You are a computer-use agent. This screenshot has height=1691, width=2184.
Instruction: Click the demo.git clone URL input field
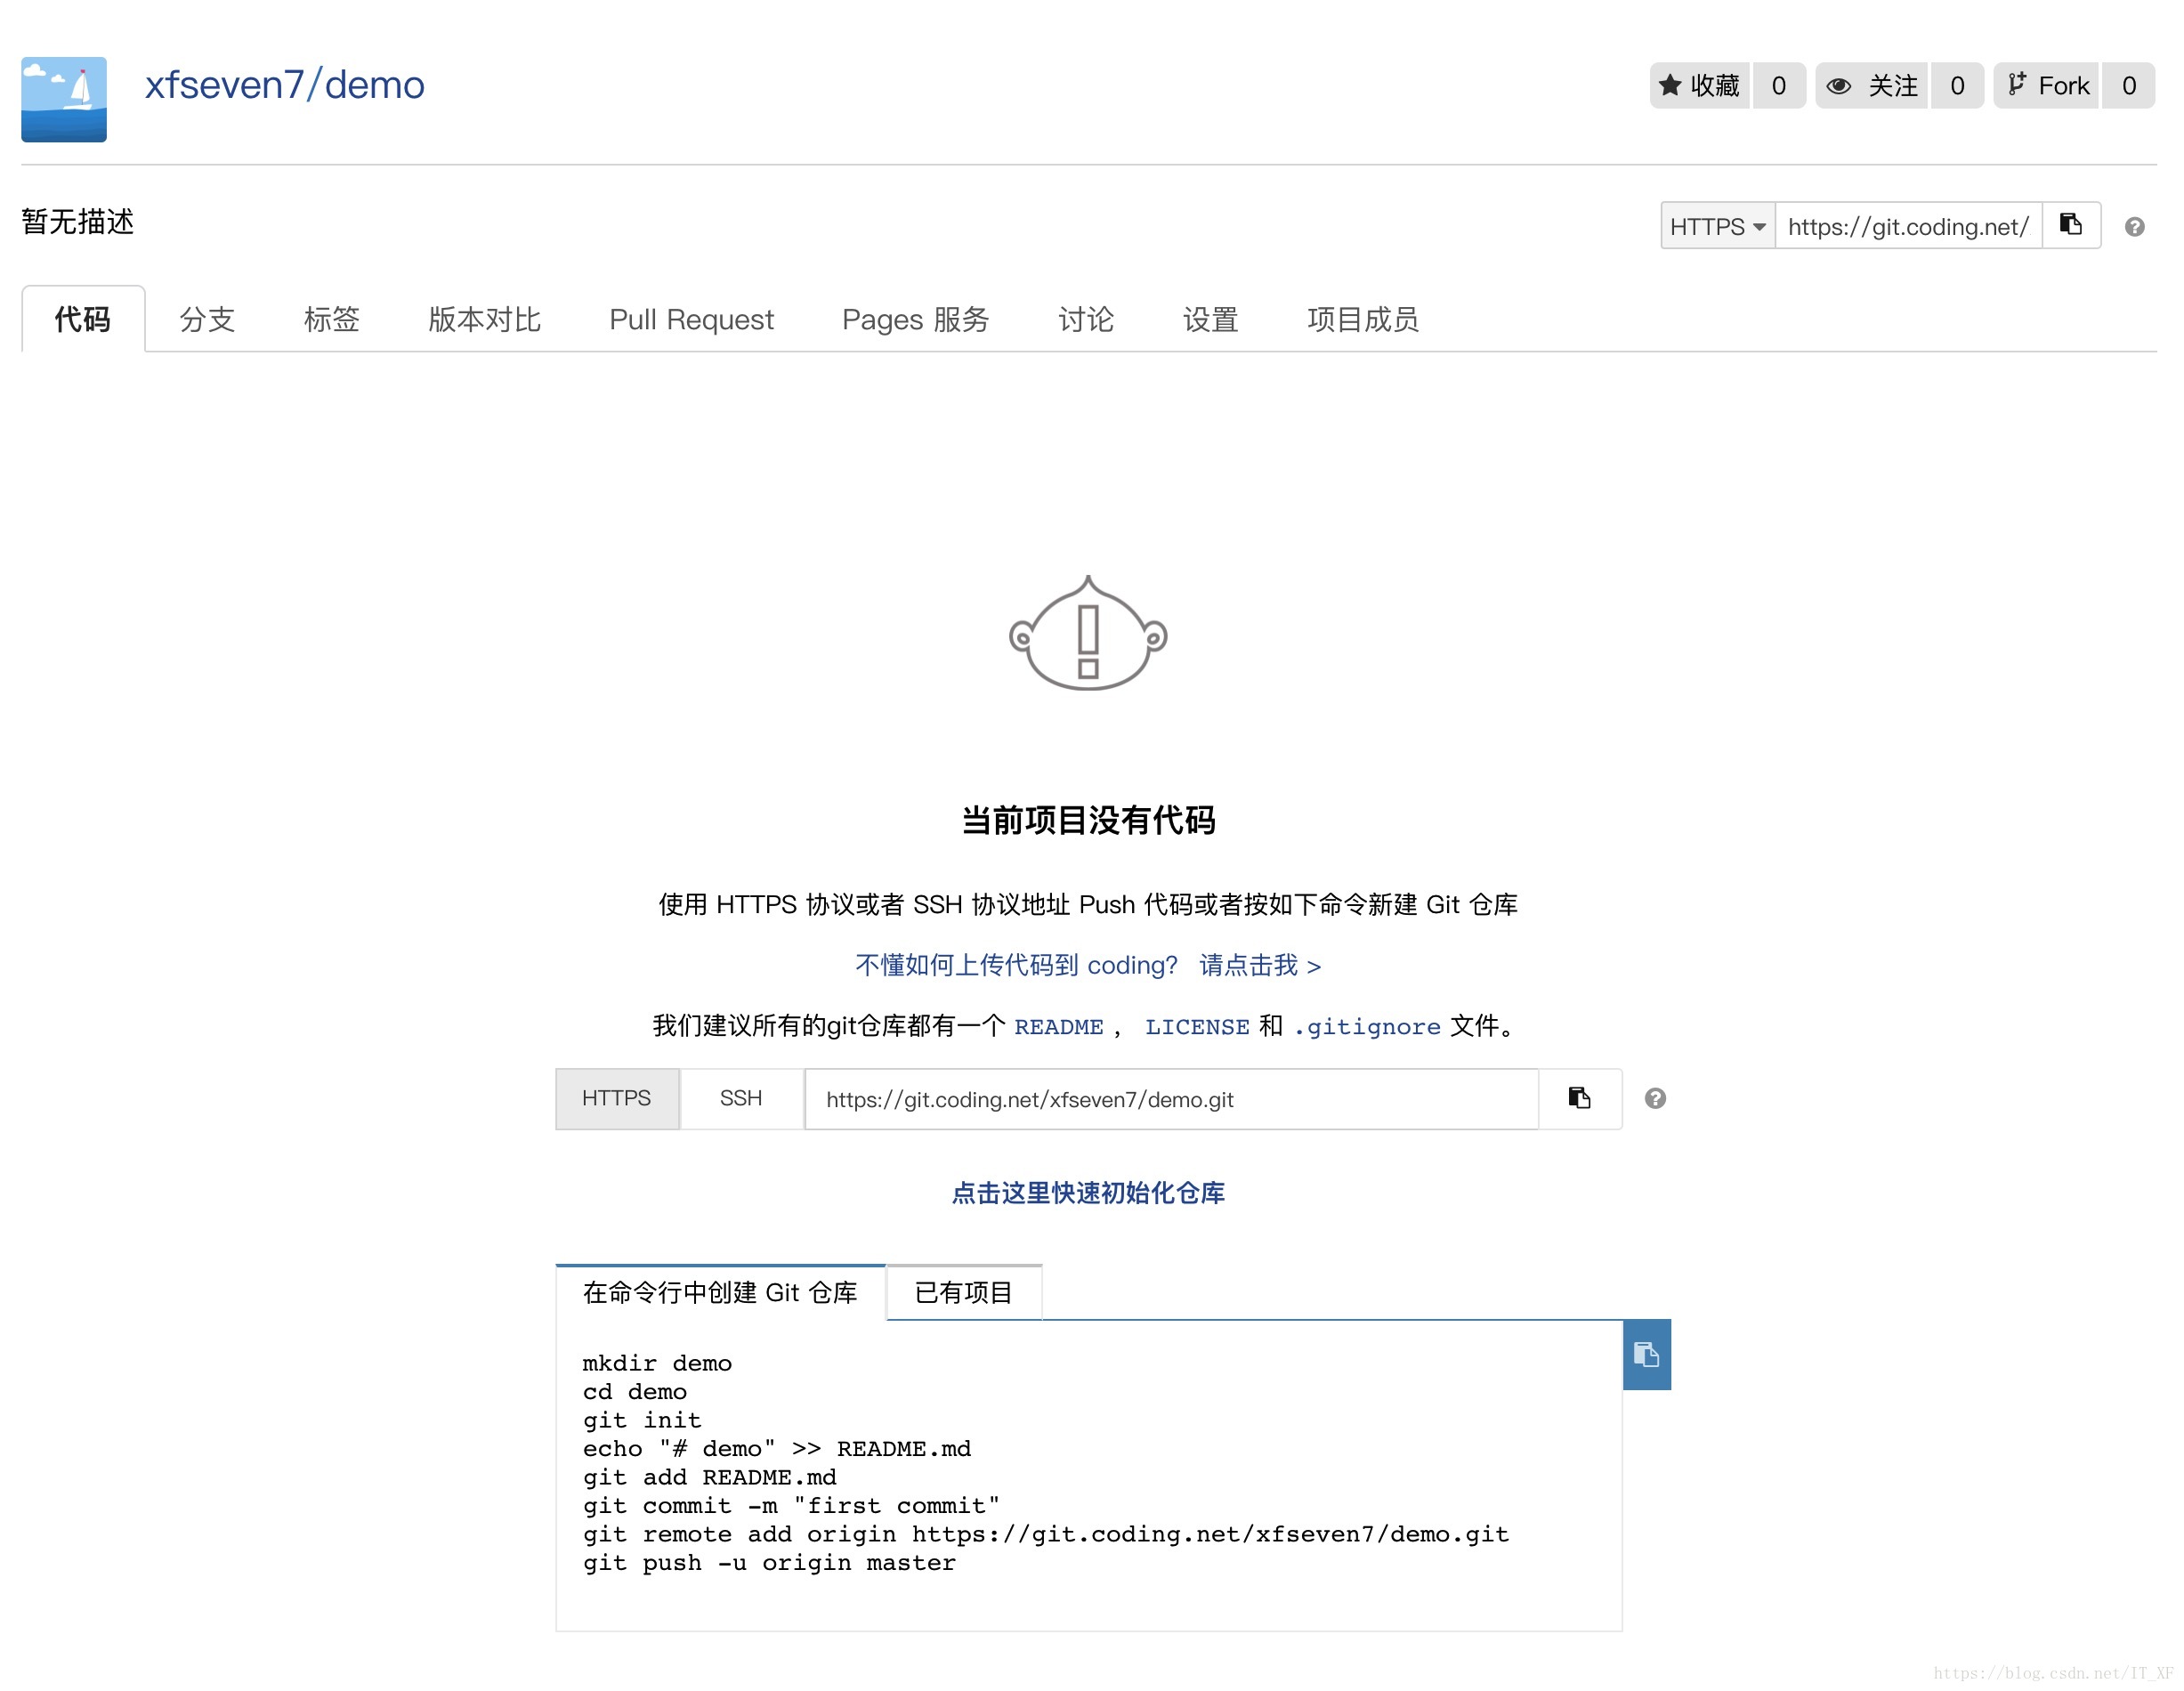tap(1171, 1099)
